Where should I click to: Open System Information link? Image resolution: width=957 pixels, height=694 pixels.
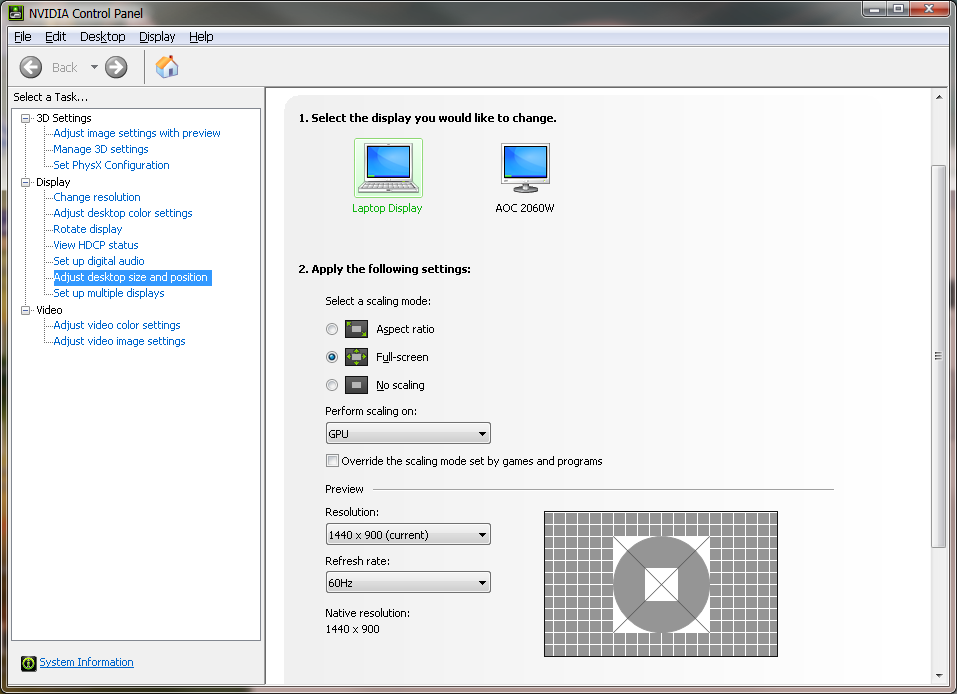point(86,662)
